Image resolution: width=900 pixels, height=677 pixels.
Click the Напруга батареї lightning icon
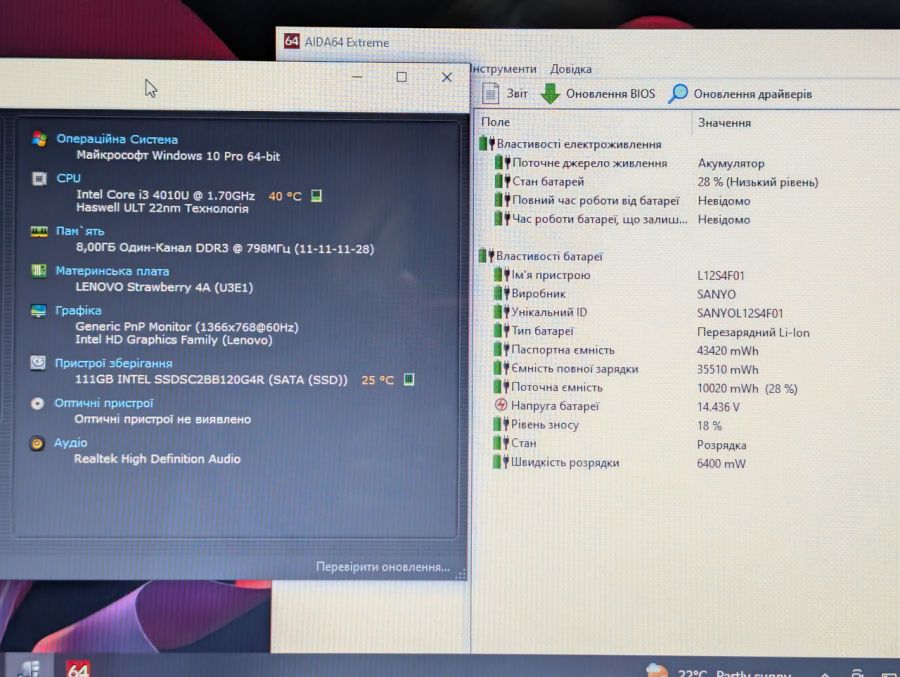click(x=501, y=405)
